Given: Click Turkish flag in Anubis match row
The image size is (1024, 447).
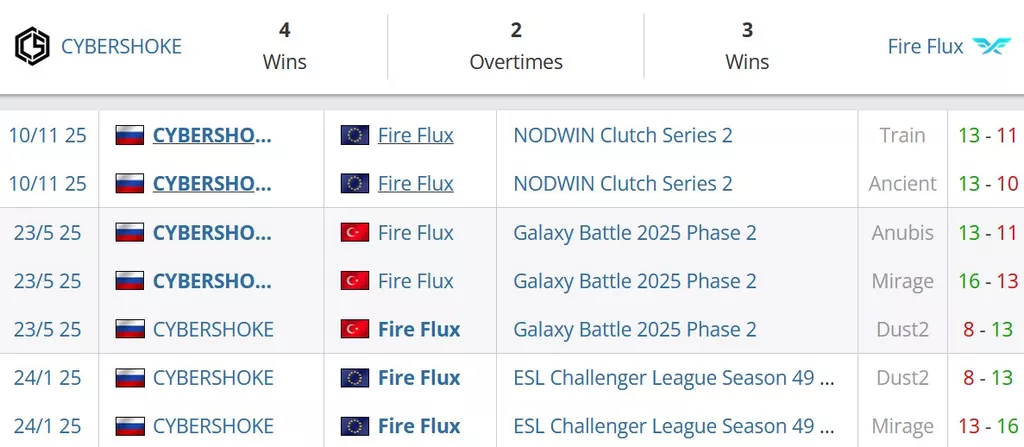Looking at the screenshot, I should [x=354, y=233].
